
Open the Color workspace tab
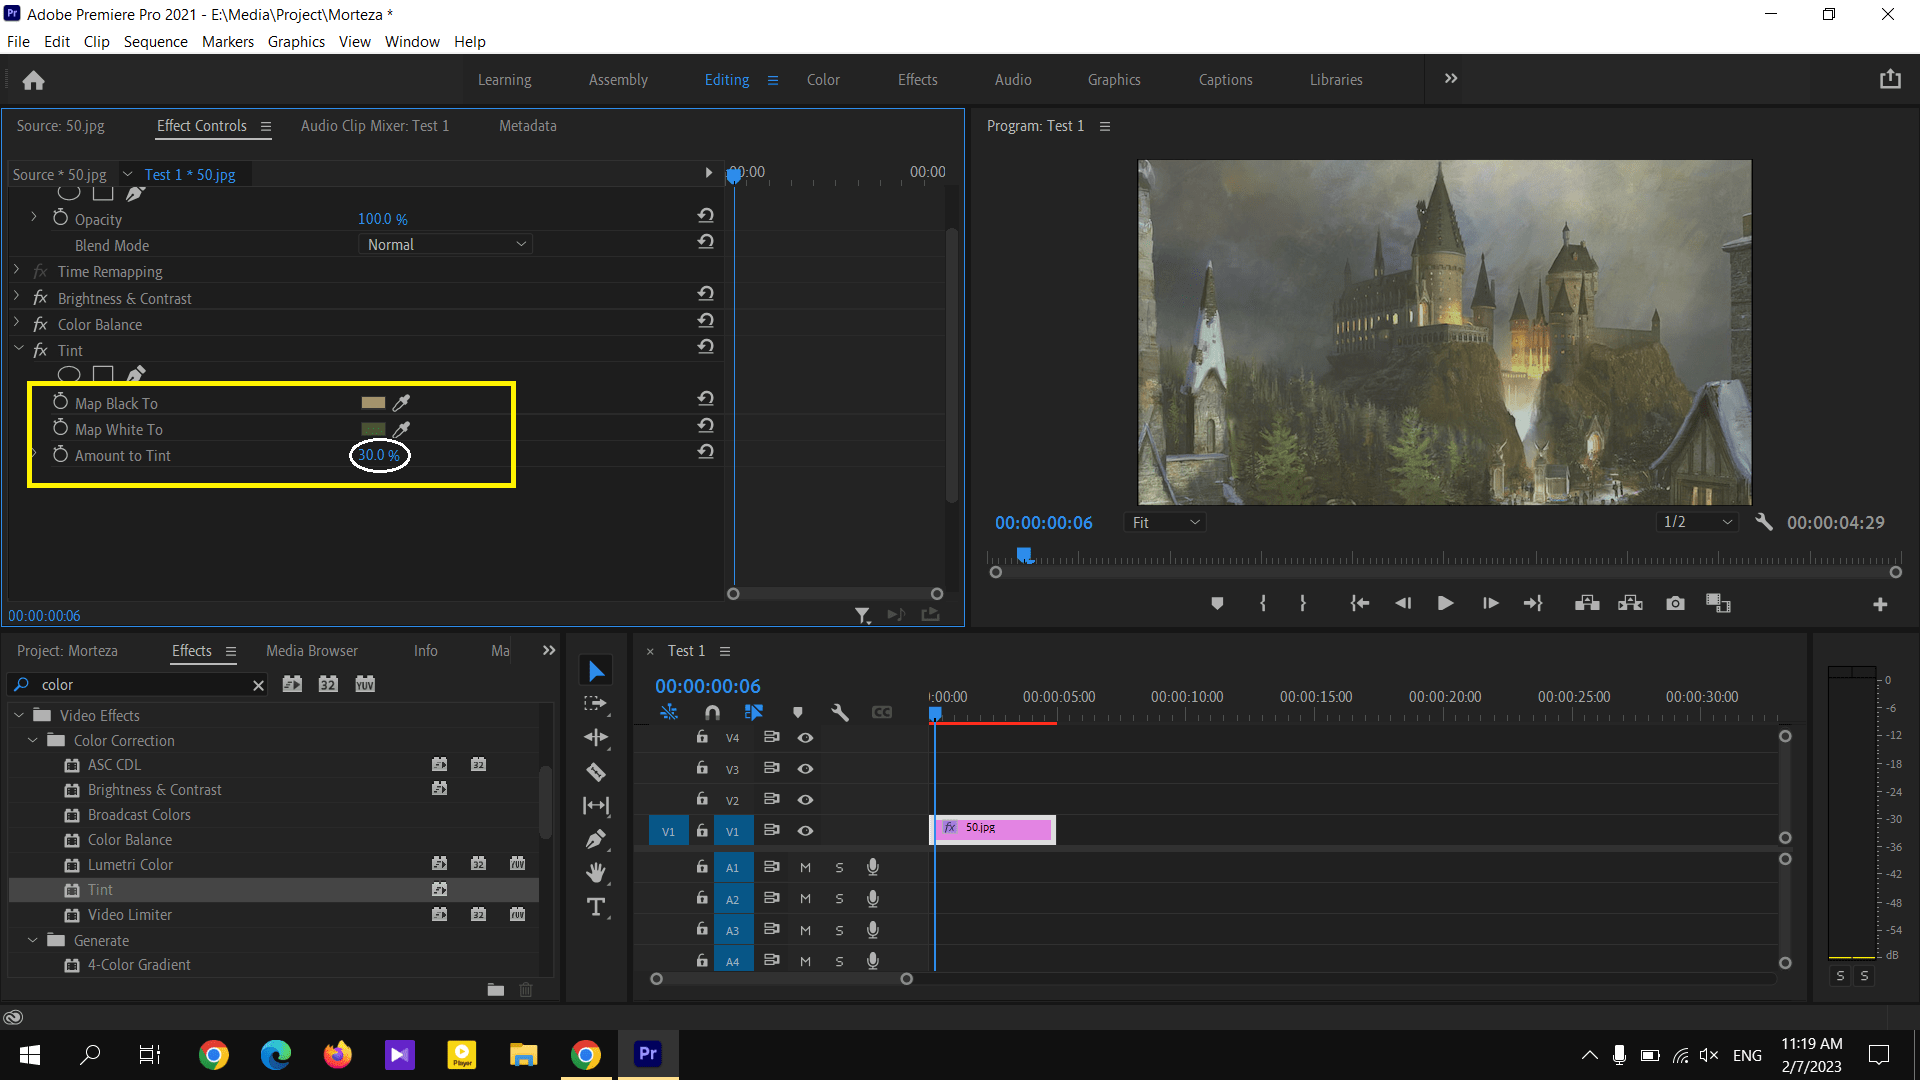click(x=824, y=80)
